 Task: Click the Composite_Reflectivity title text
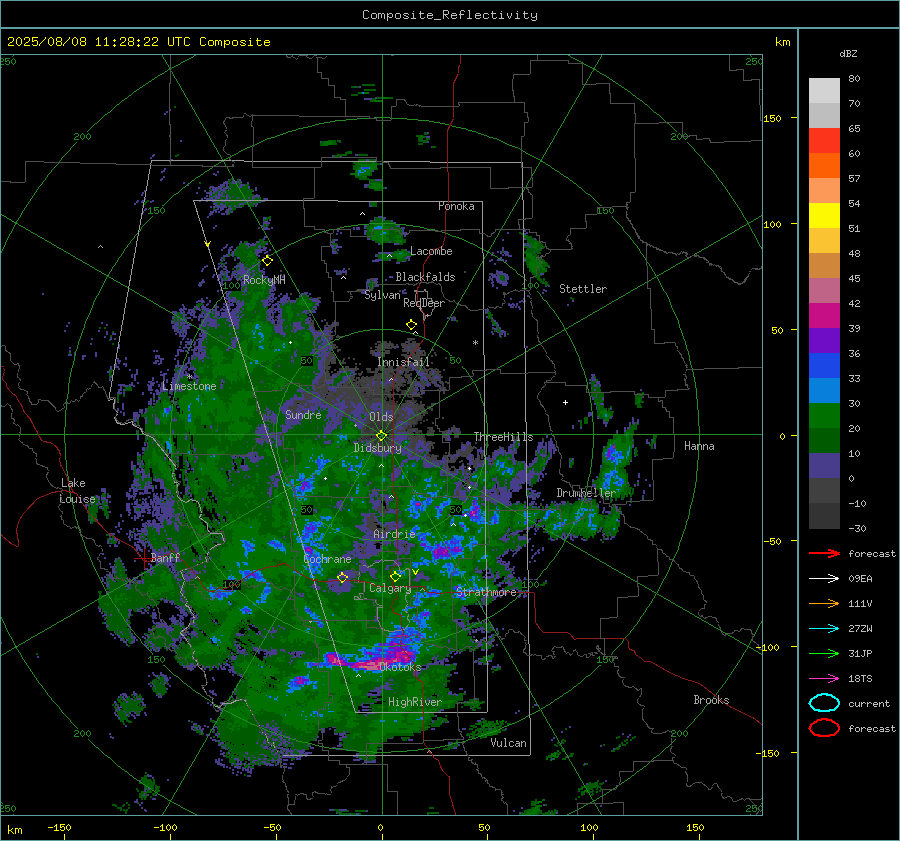click(449, 15)
